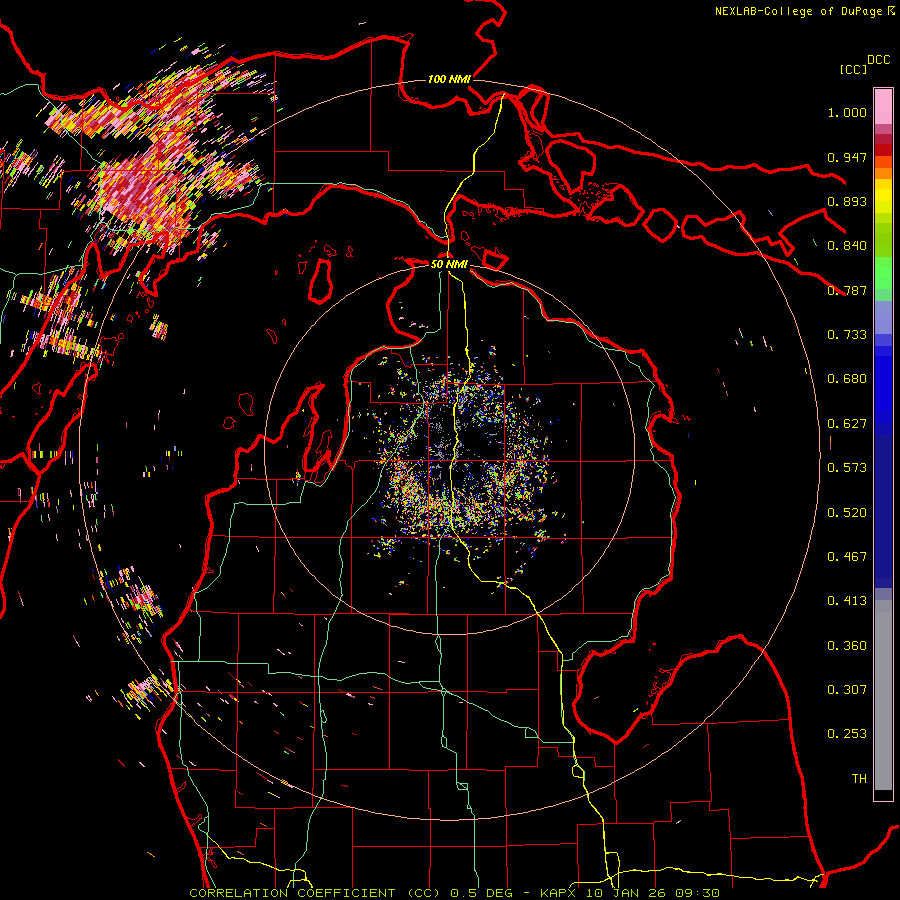Click the 100 NMI range ring label

(449, 79)
